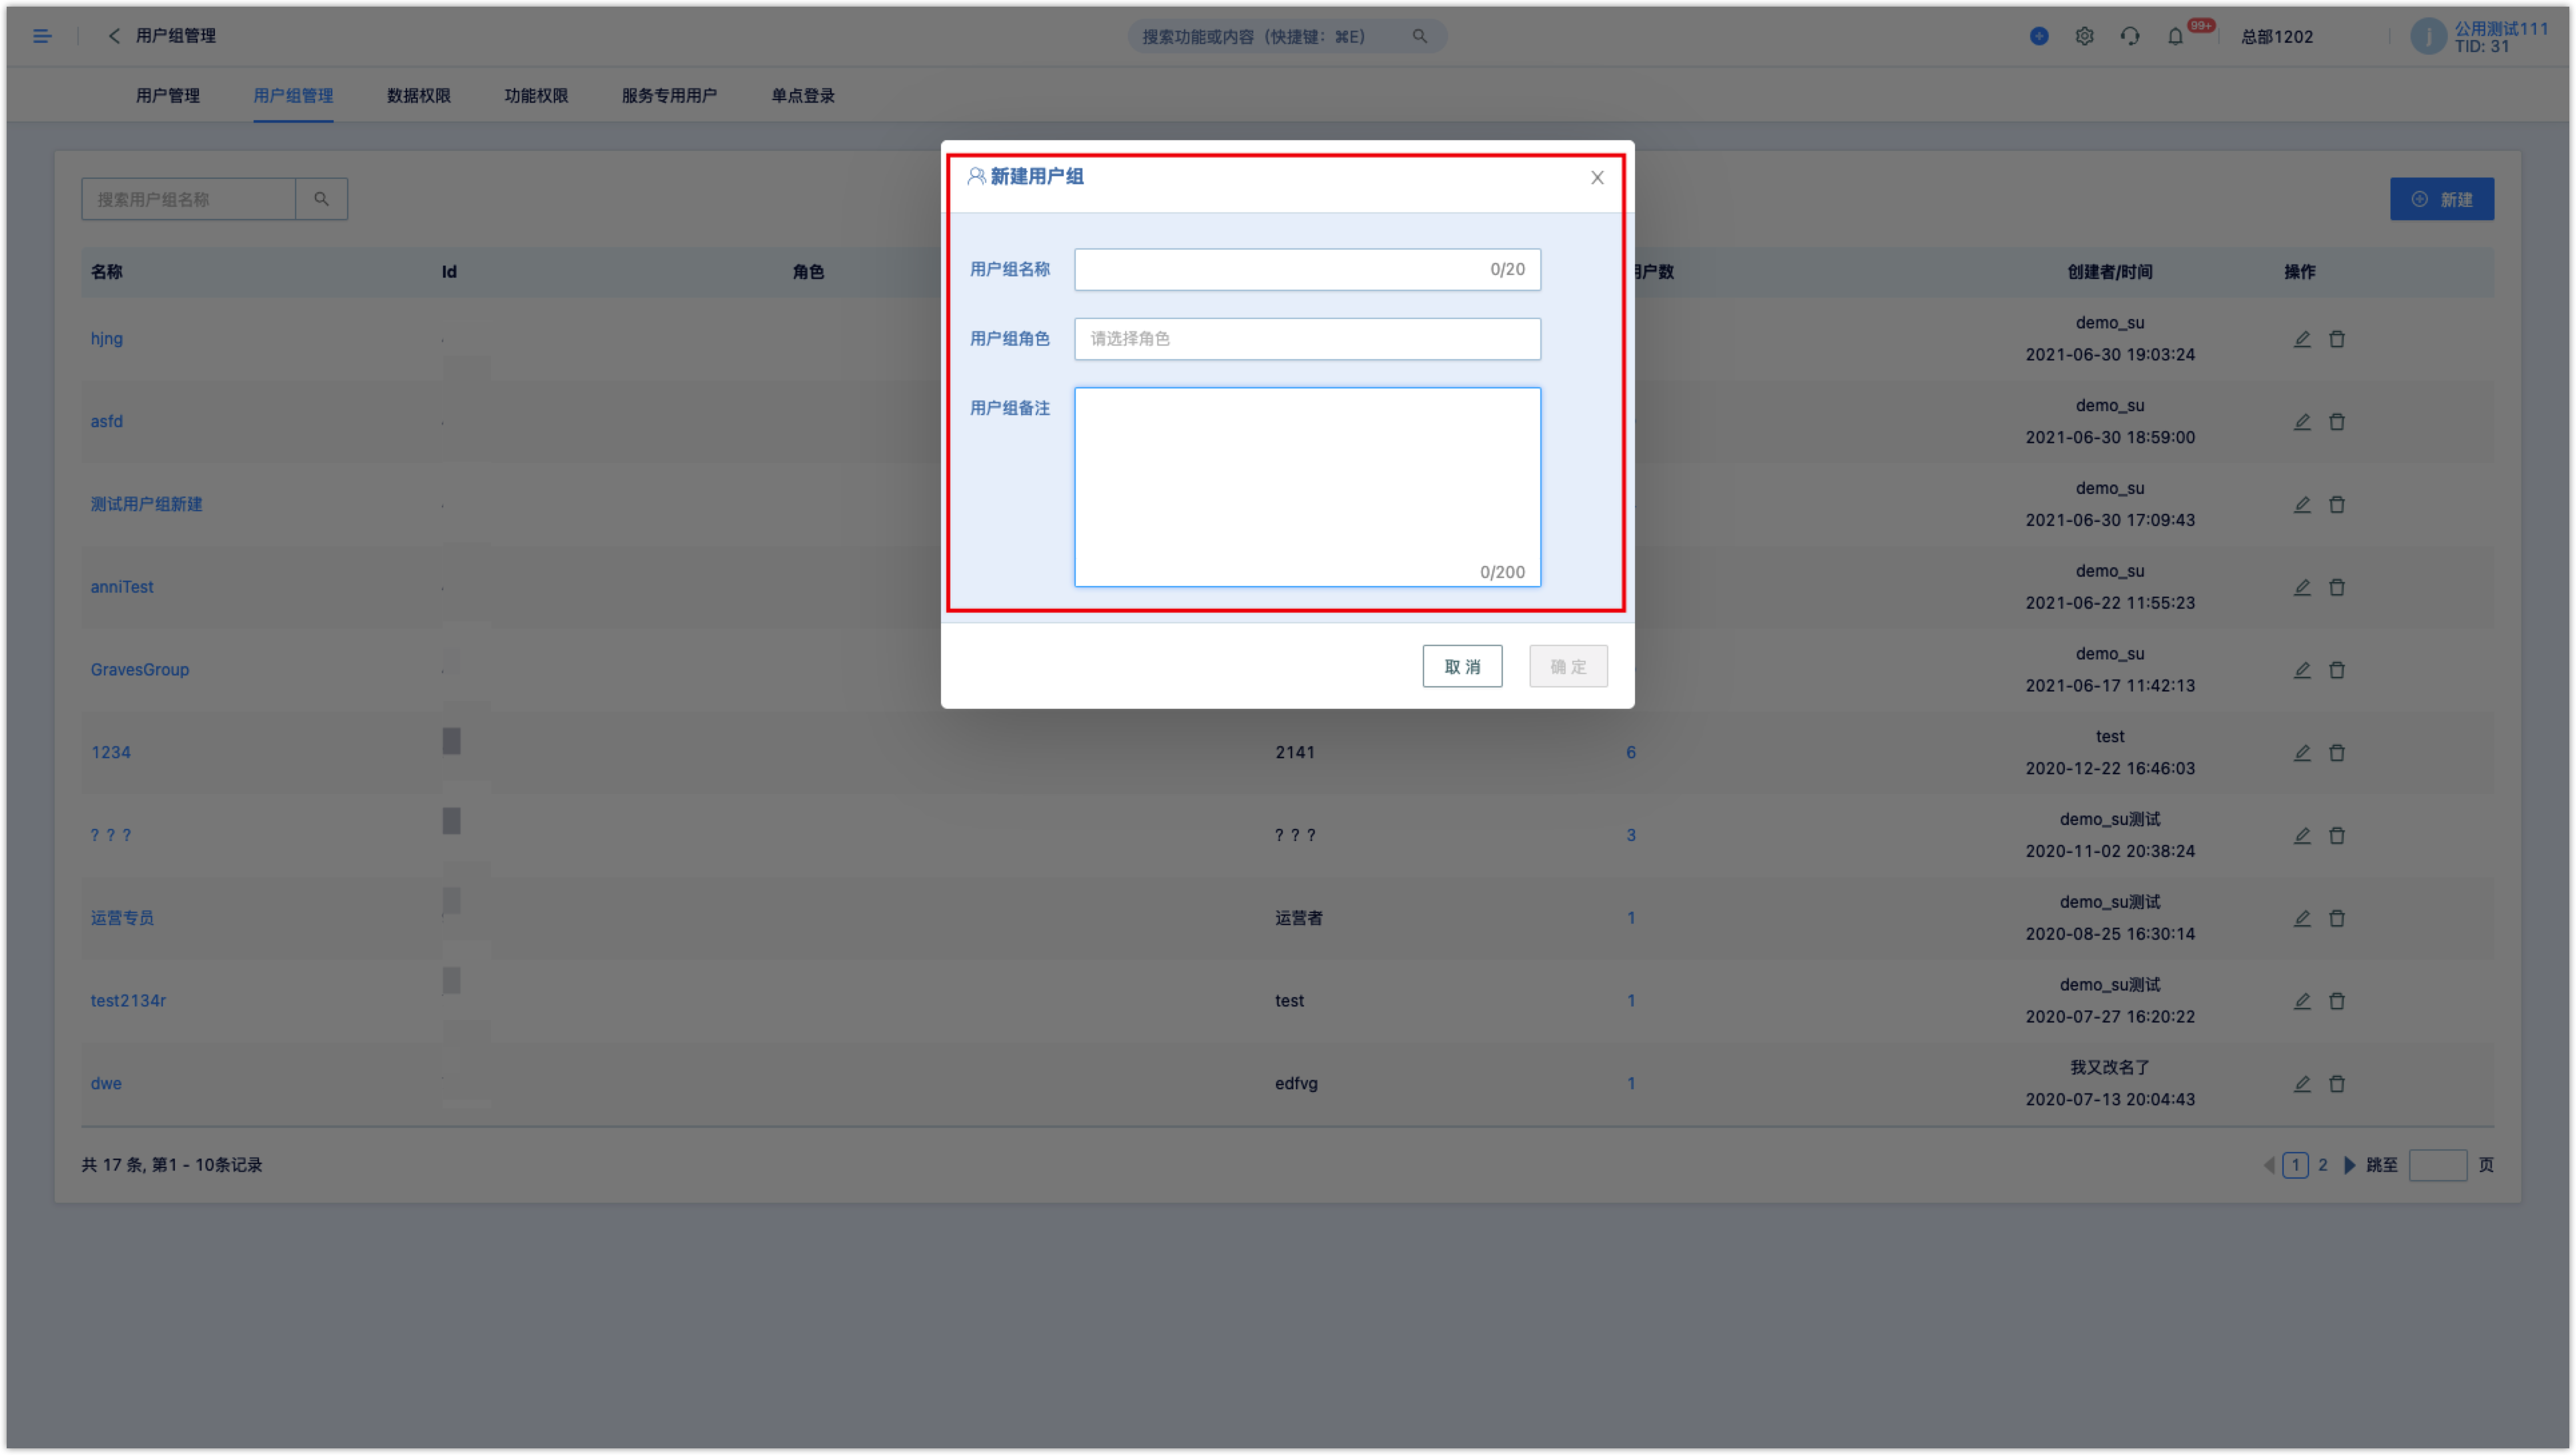Edit the anniTest row
2576x1455 pixels.
(x=2302, y=587)
